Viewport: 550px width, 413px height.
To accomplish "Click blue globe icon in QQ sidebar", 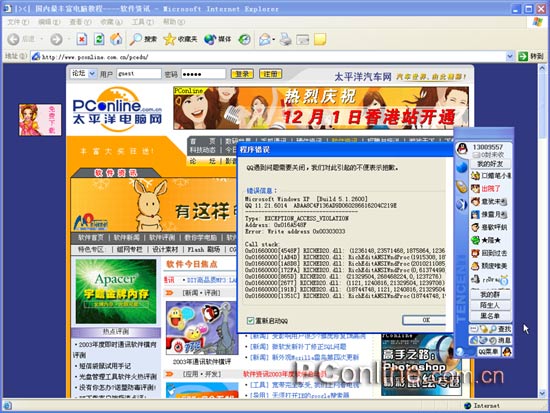I will [x=462, y=167].
